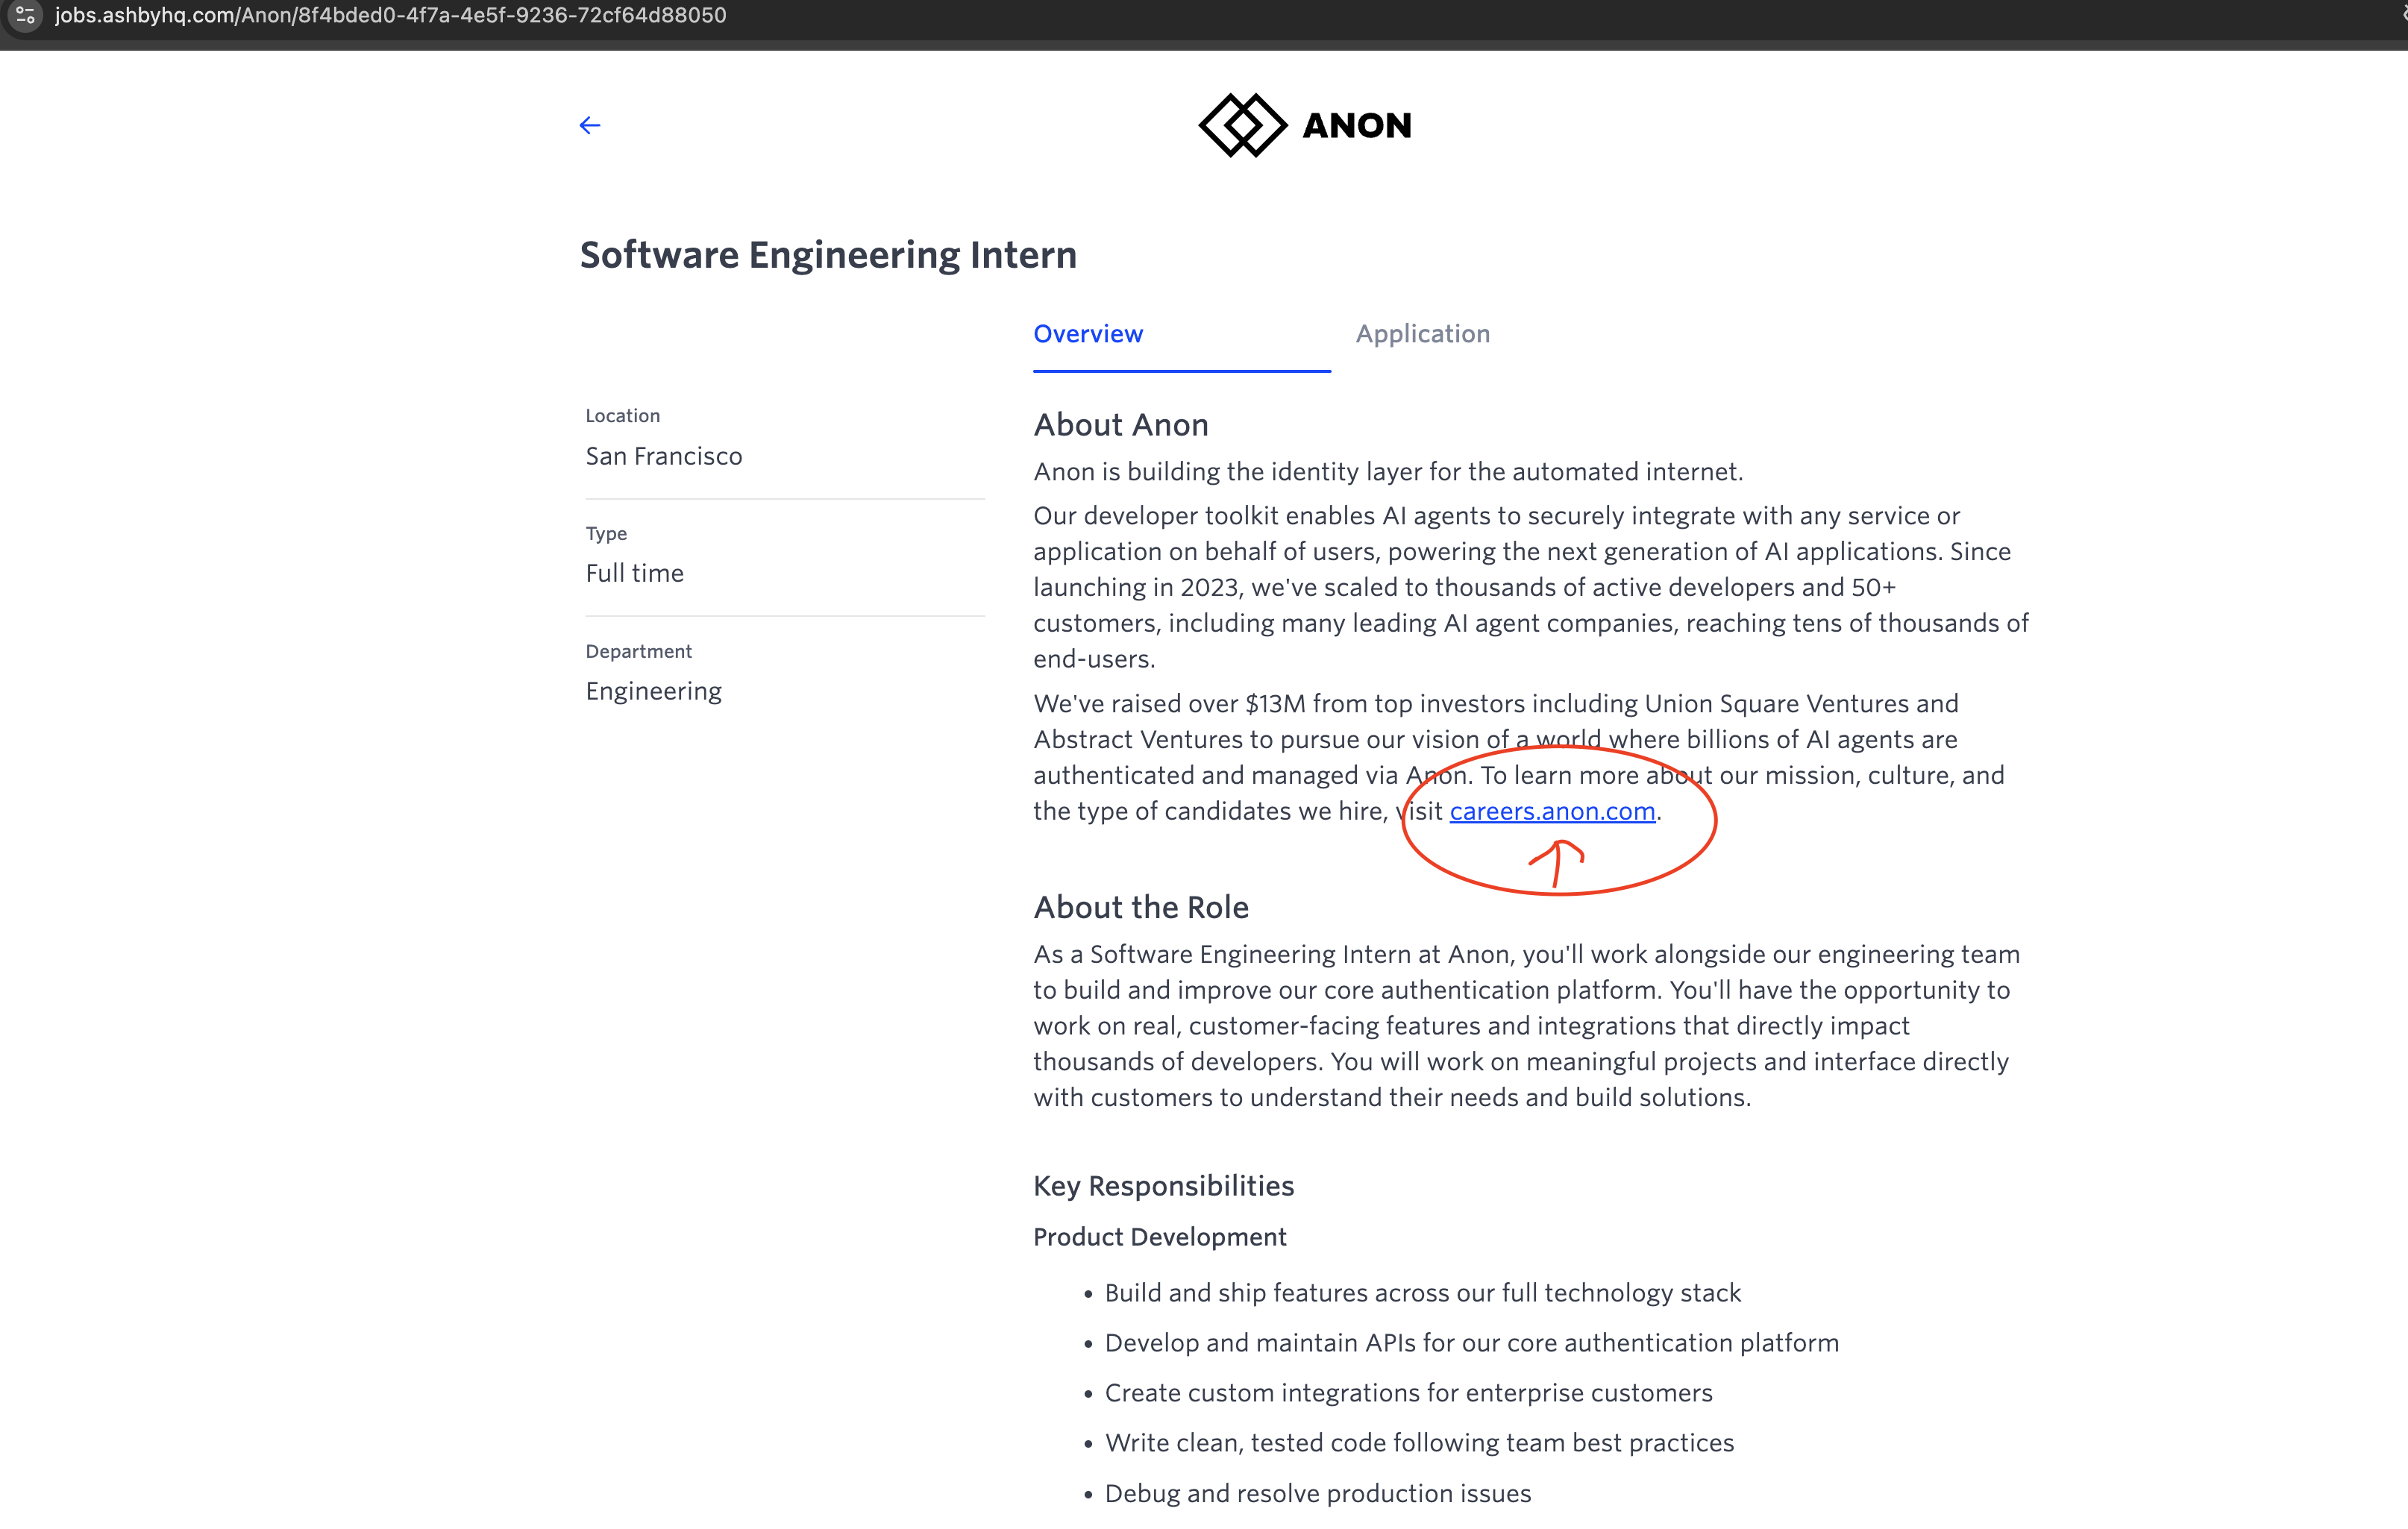
Task: Click the blue back arrow icon
Action: pos(590,125)
